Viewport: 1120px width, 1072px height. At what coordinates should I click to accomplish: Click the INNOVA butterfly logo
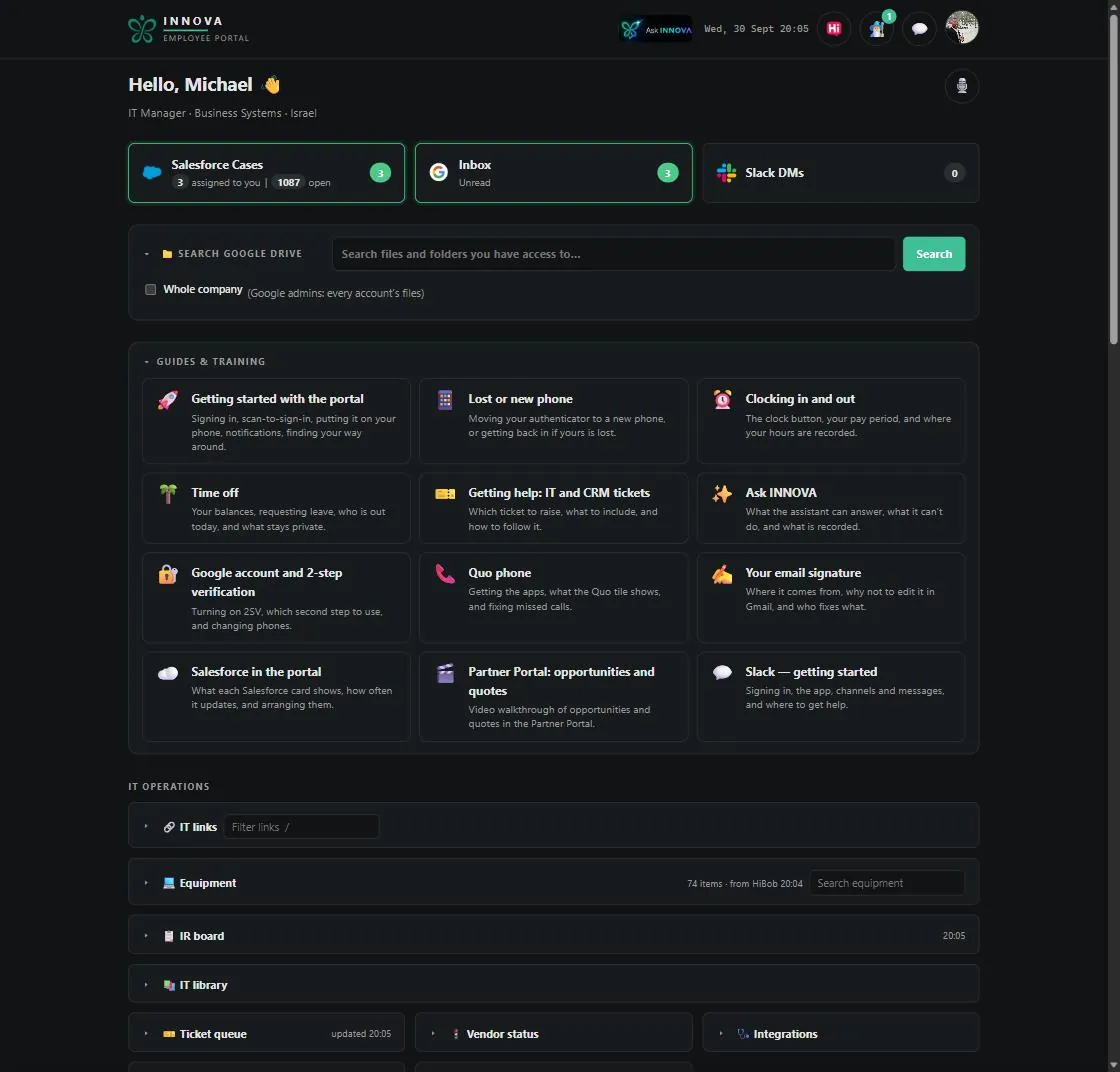(x=141, y=29)
